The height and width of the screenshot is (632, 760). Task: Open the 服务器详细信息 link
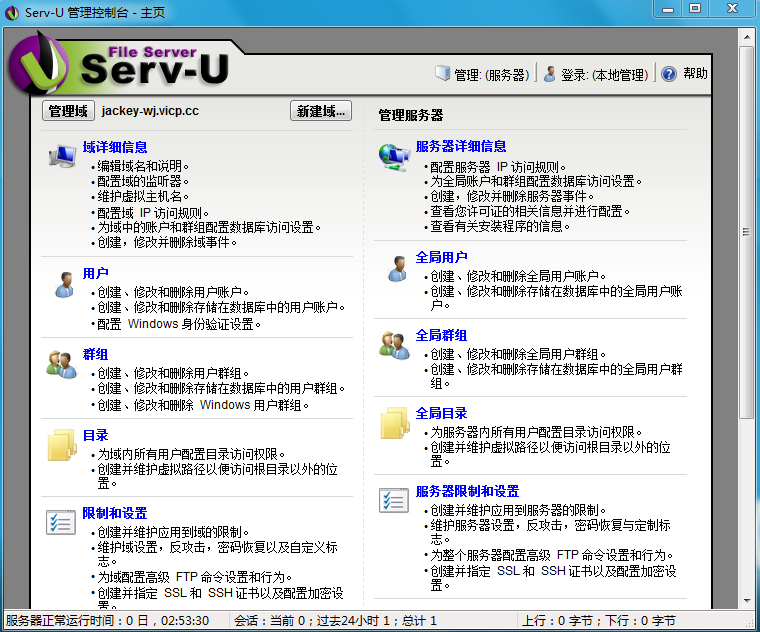click(x=461, y=146)
